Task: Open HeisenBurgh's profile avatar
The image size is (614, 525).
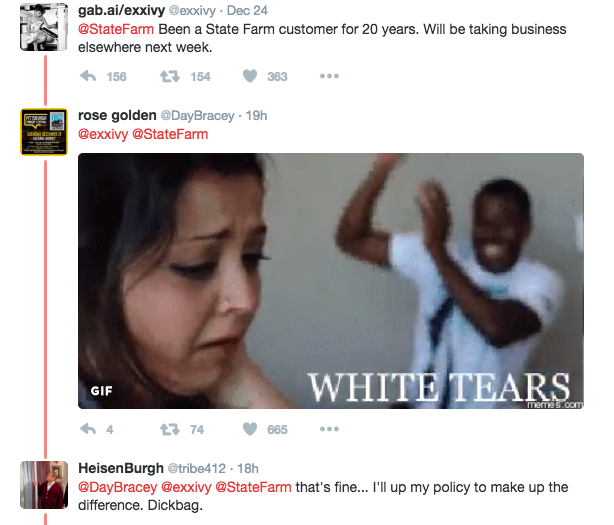Action: click(x=44, y=485)
